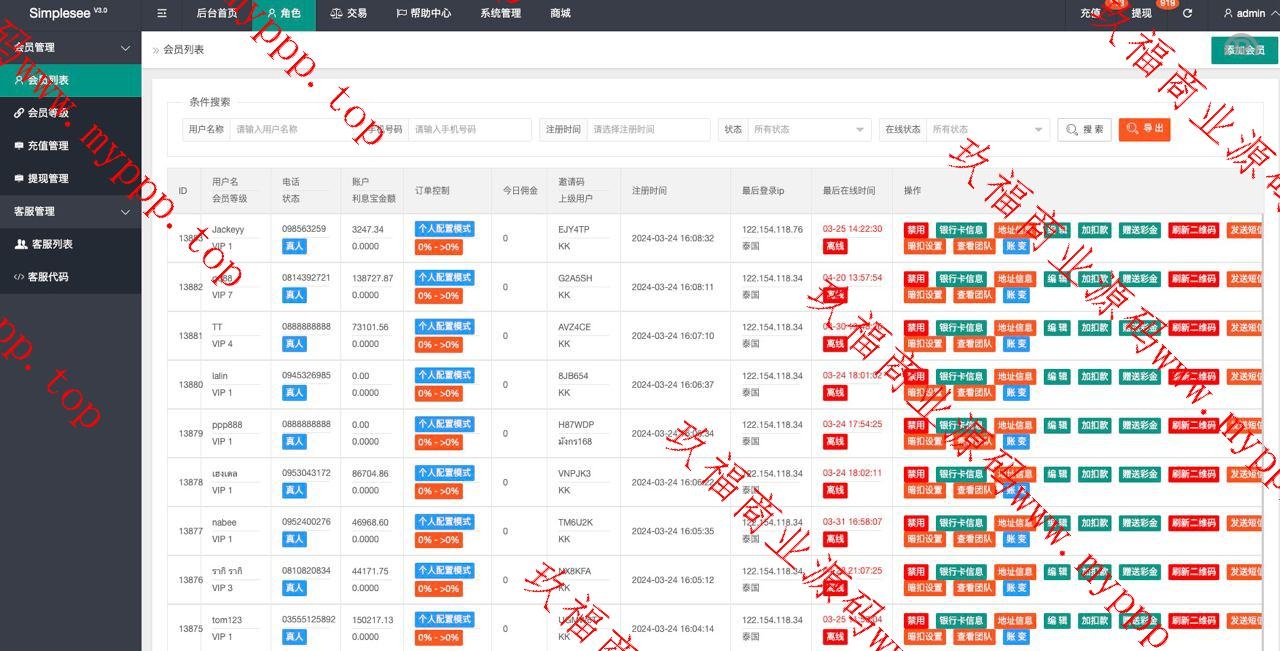1280x651 pixels.
Task: Toggle 真人 status for user TT
Action: coord(294,344)
